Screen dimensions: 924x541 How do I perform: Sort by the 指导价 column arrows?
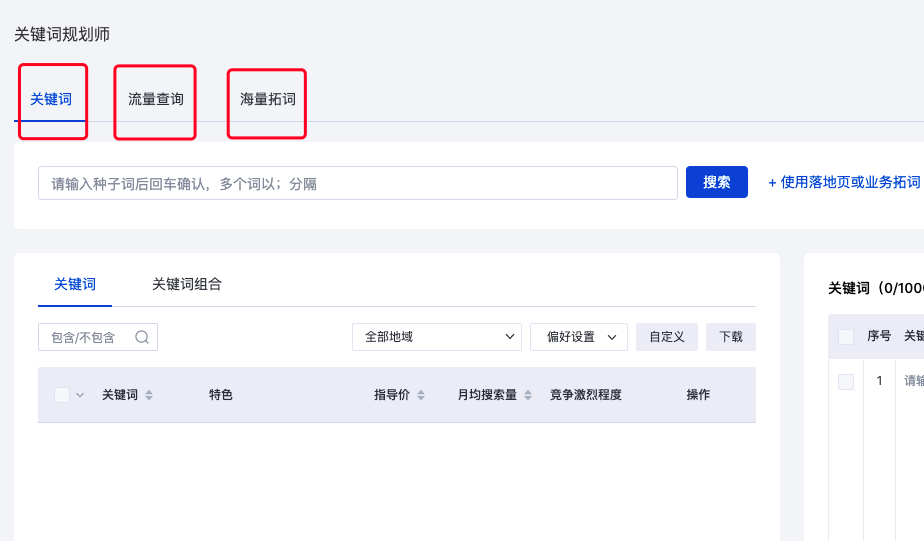(421, 395)
